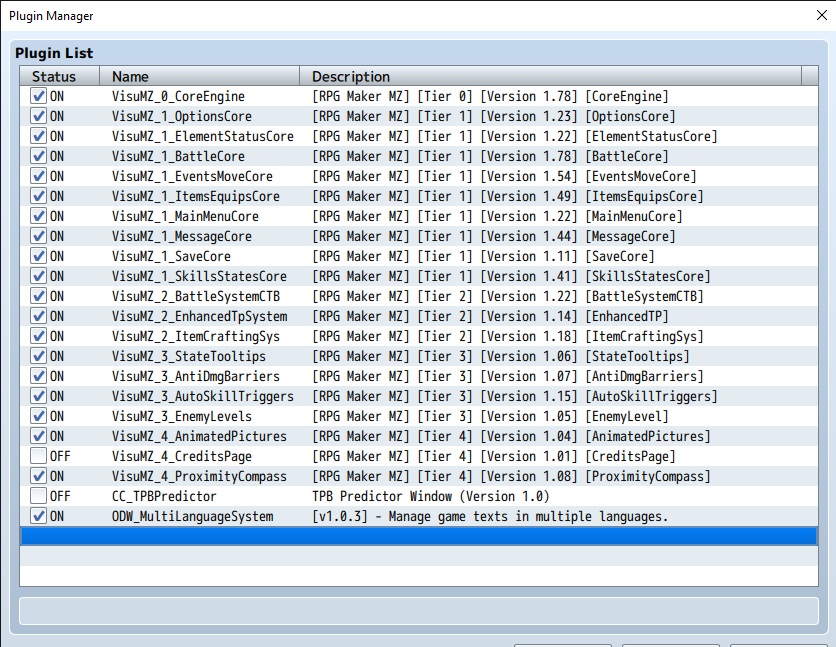Screen dimensions: 836x647
Task: Select plugin name VisuMZ_2_BattleSystemCTB
Action: pos(196,296)
